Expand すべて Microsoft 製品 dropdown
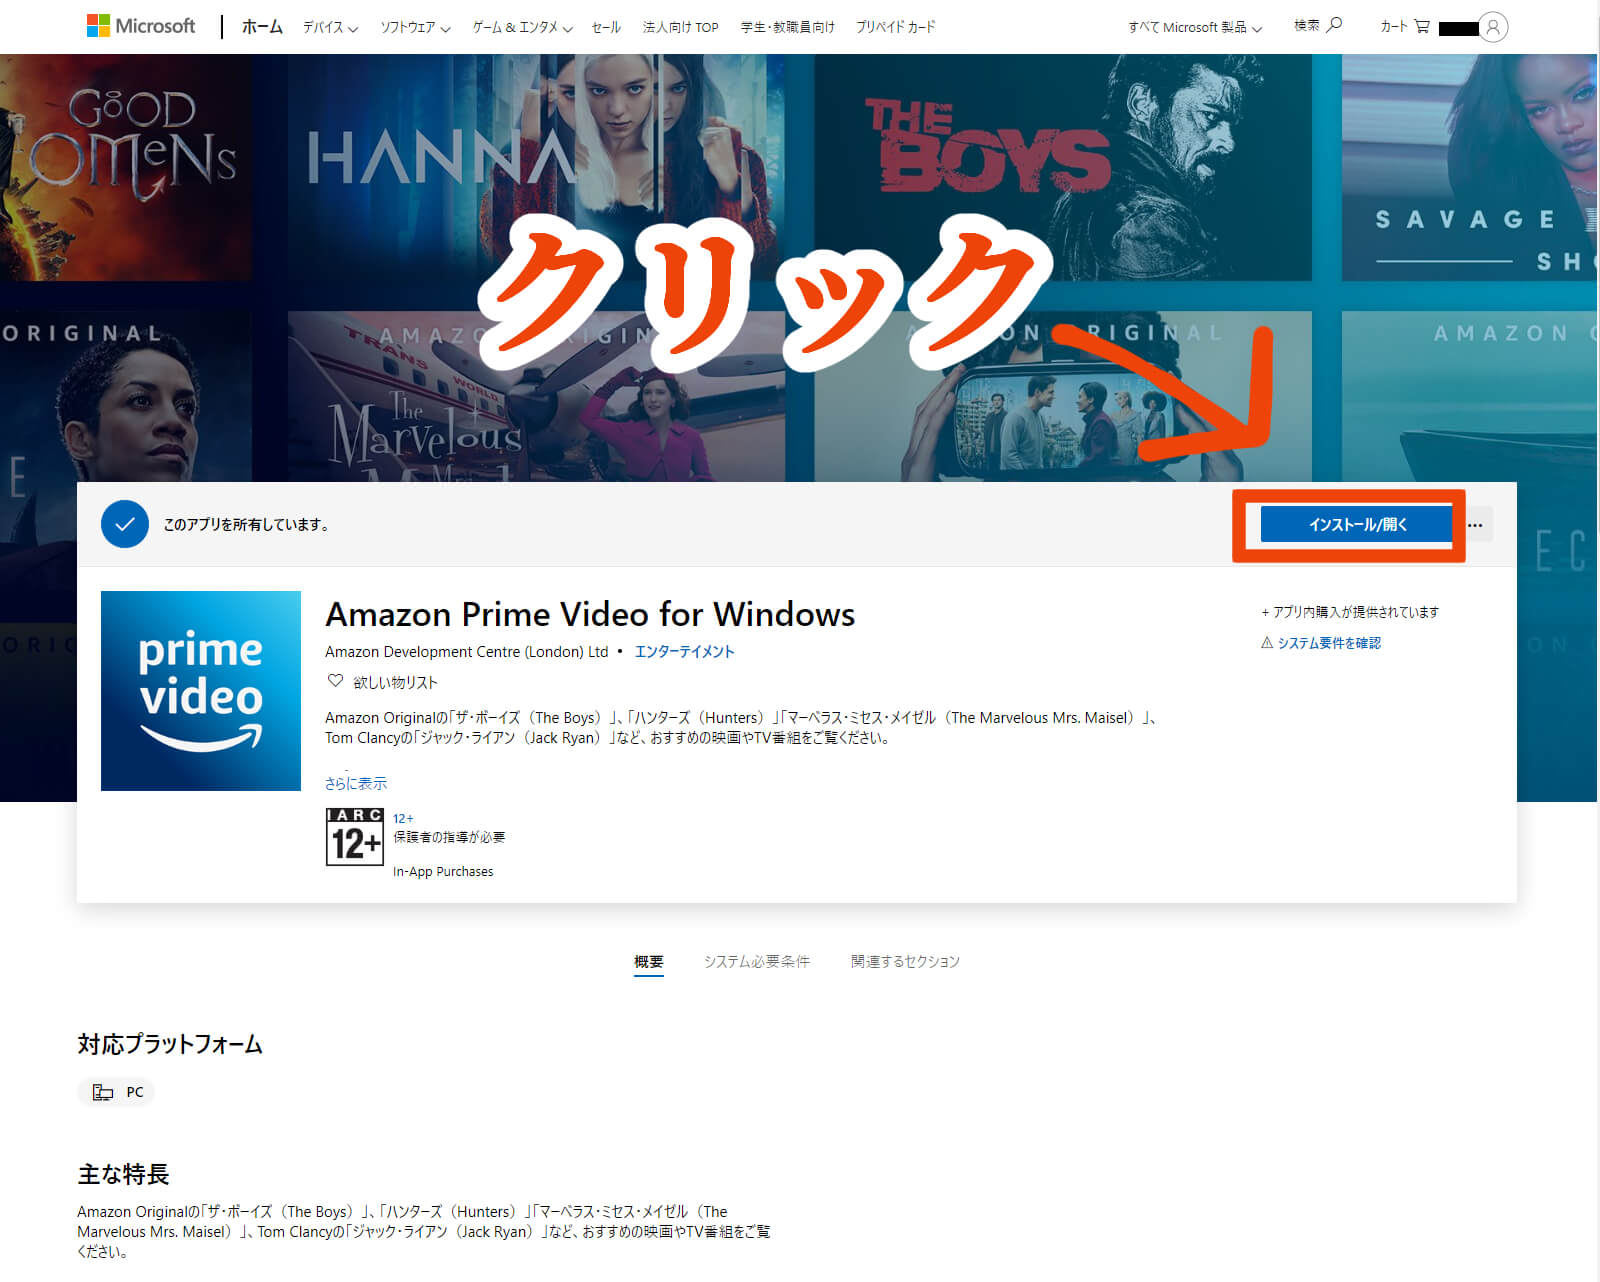This screenshot has width=1600, height=1282. (1195, 28)
